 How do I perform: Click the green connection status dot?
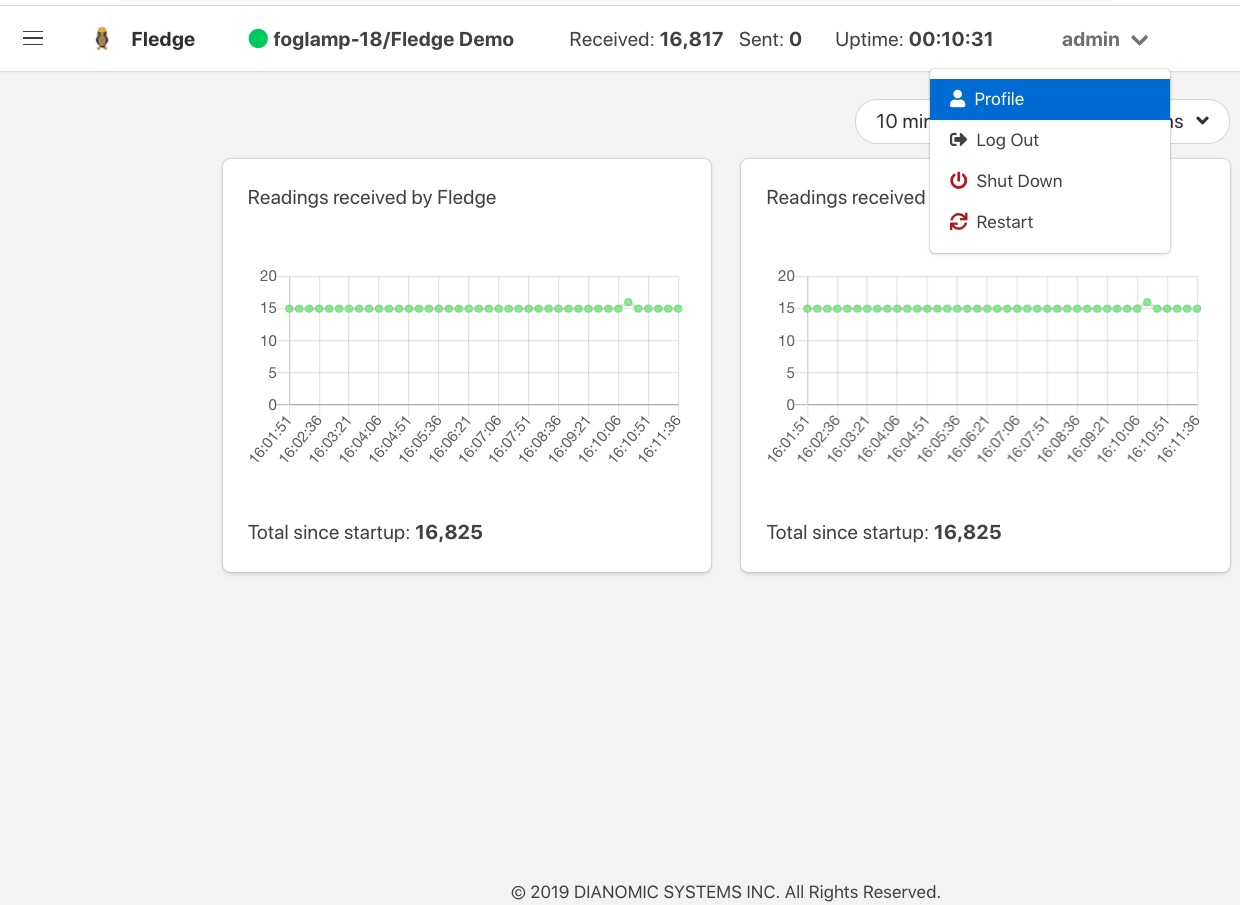(x=258, y=40)
